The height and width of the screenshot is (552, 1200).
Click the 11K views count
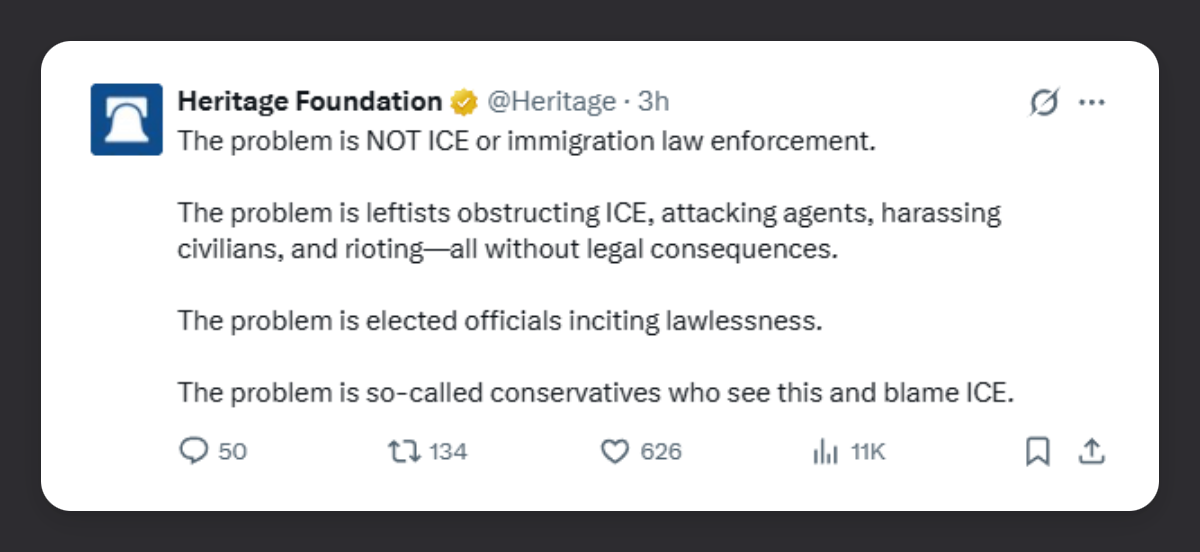click(x=868, y=452)
